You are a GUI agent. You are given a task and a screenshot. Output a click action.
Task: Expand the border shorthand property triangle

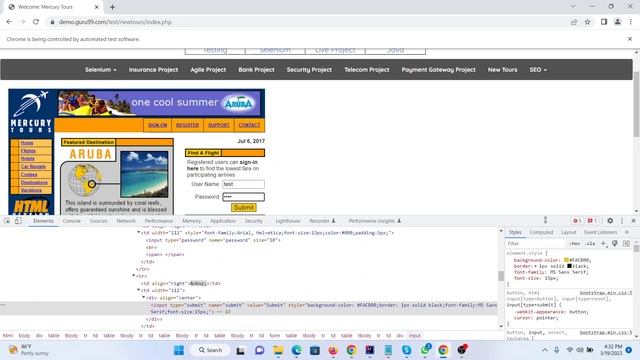(536, 266)
